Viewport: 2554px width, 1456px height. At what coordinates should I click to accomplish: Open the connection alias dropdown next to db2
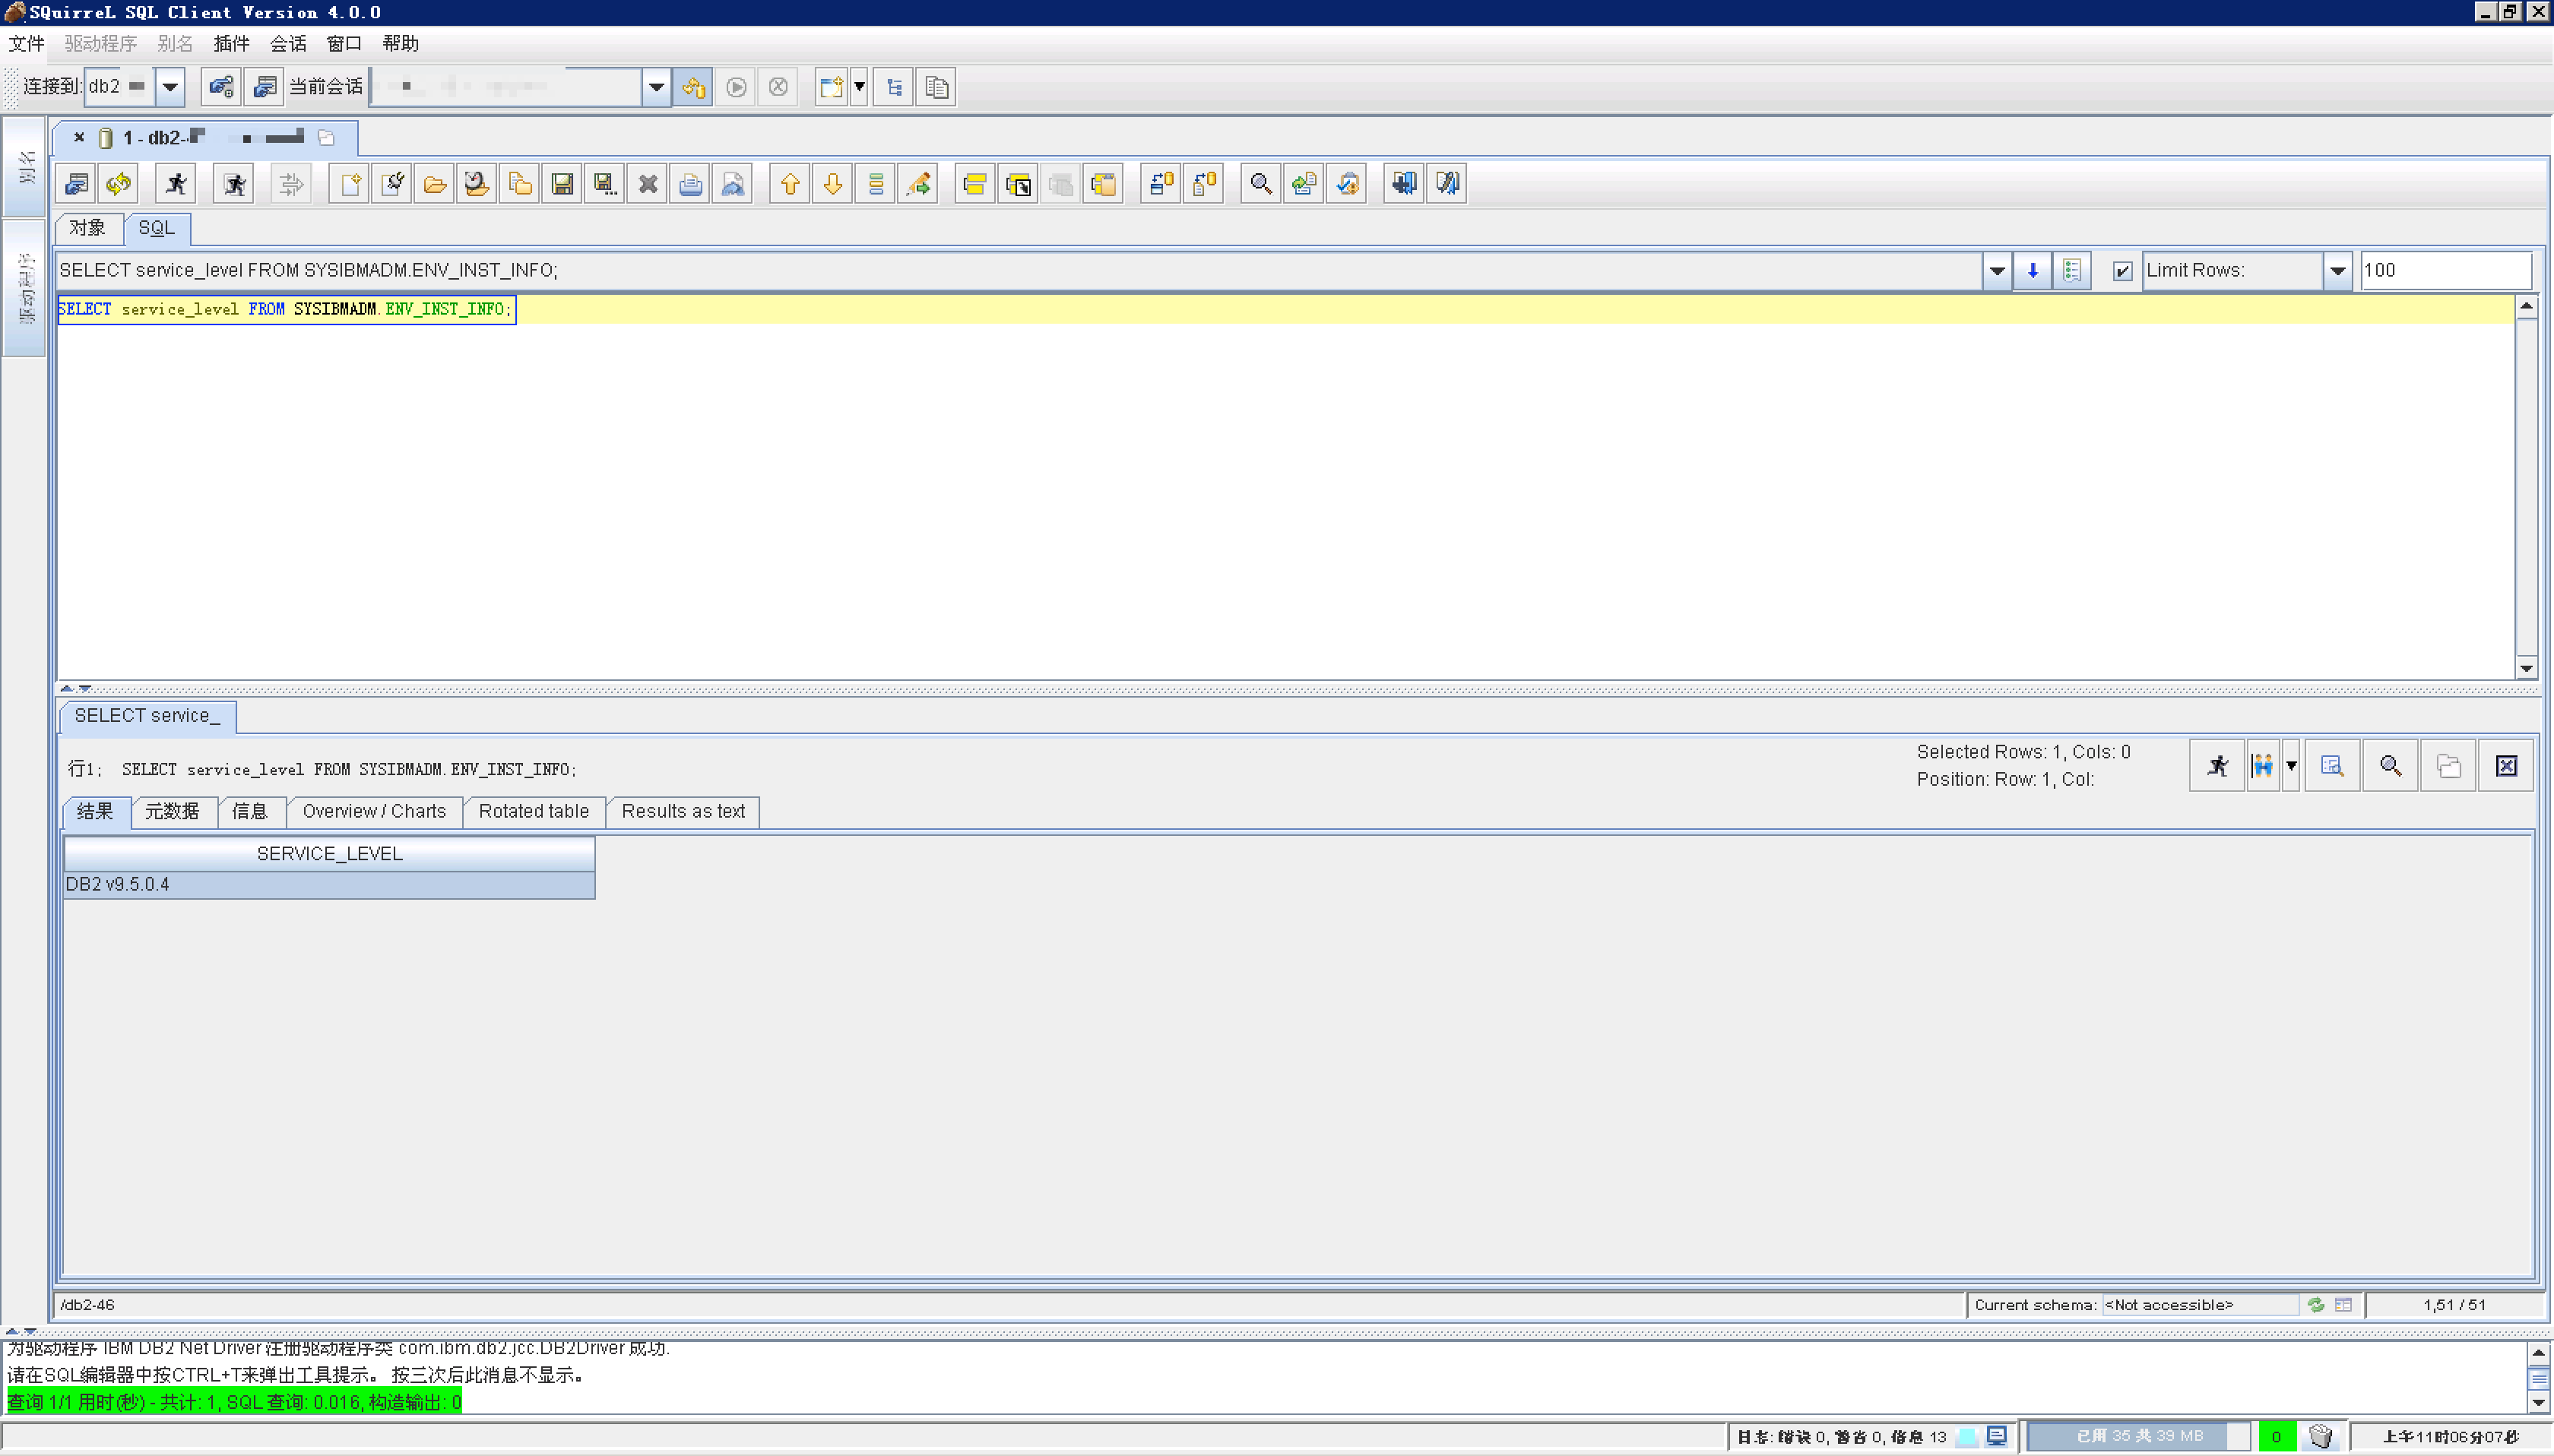pos(170,86)
